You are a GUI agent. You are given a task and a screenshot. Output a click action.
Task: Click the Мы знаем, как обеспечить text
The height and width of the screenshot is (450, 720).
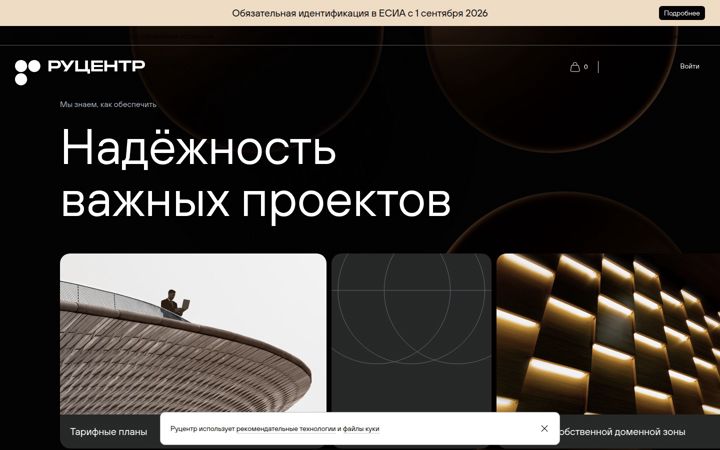[x=108, y=105]
